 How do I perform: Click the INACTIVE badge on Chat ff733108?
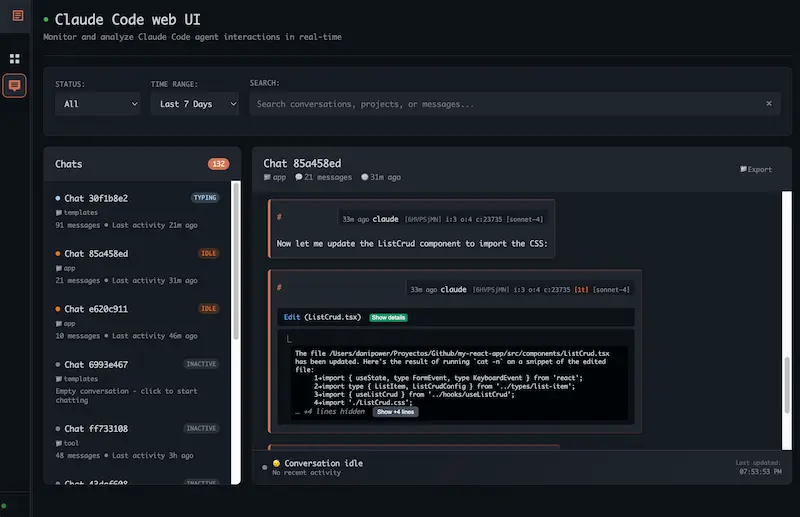click(202, 428)
